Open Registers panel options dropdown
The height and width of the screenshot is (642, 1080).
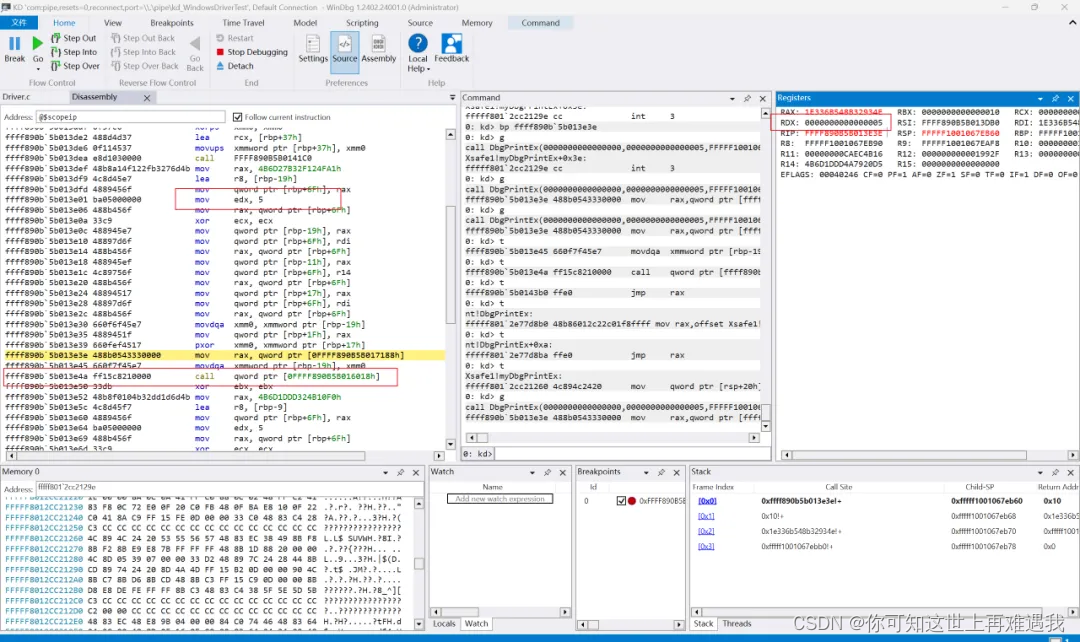1040,99
